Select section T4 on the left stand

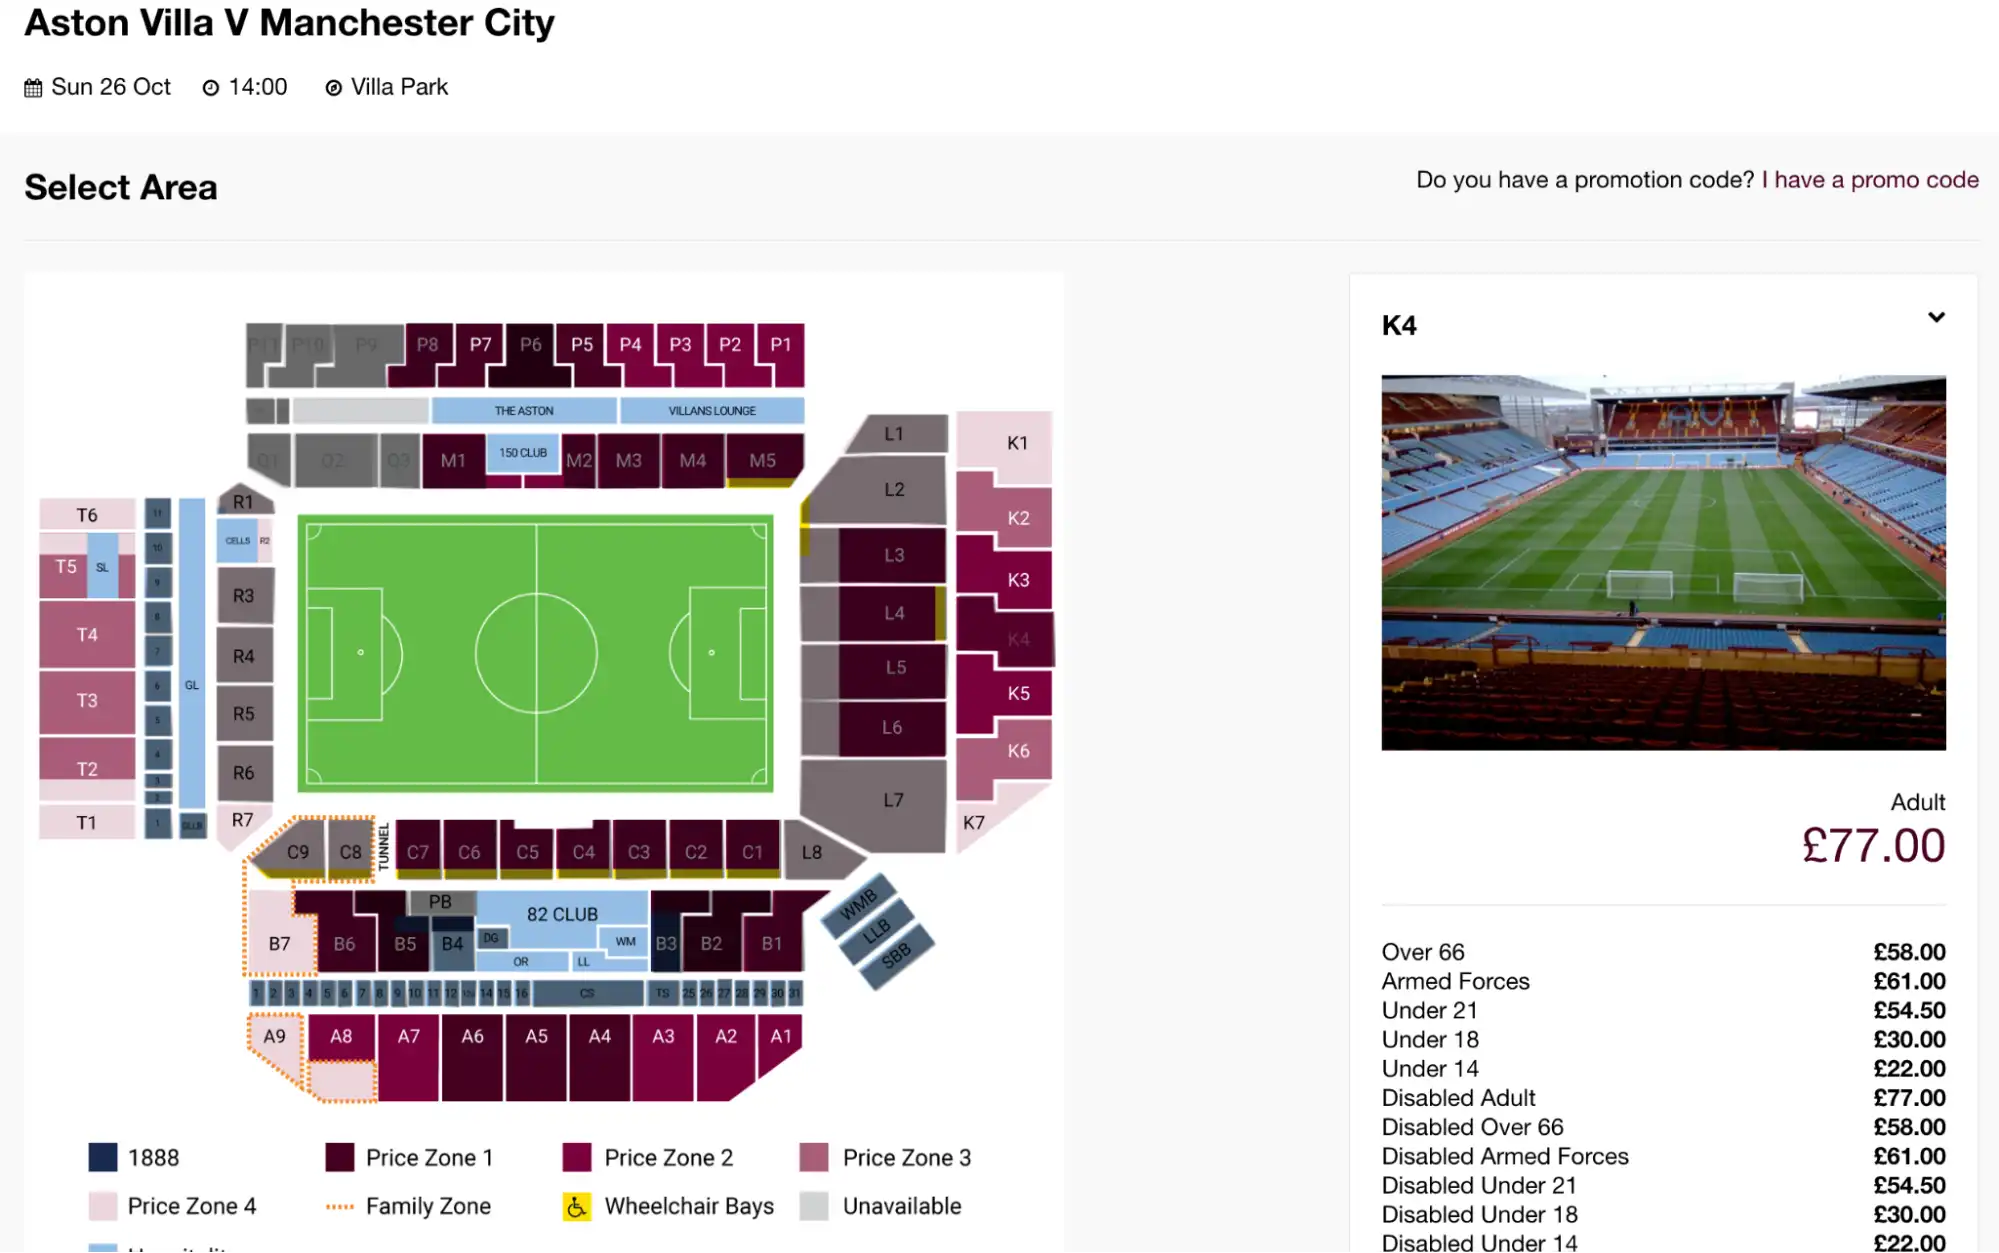[85, 634]
